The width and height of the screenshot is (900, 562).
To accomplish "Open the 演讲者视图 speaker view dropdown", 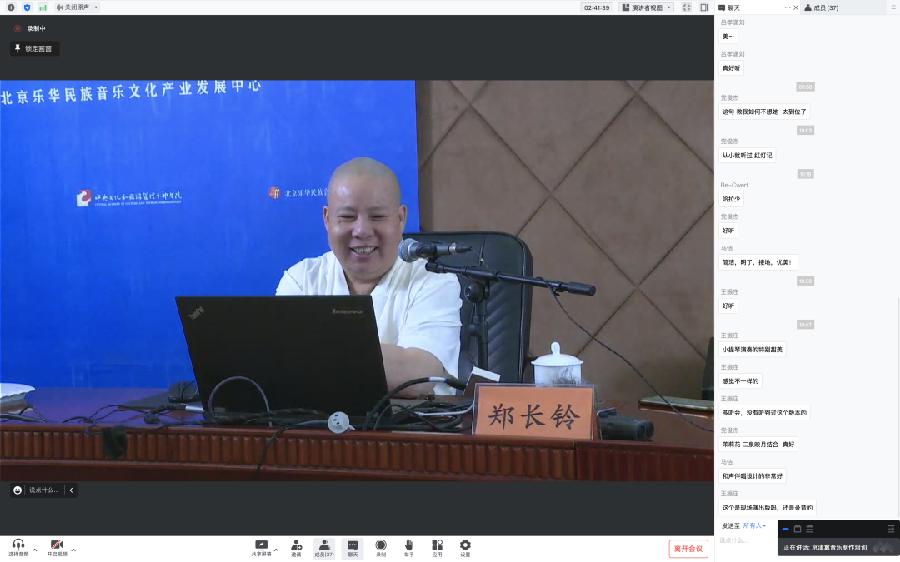I will [x=647, y=7].
